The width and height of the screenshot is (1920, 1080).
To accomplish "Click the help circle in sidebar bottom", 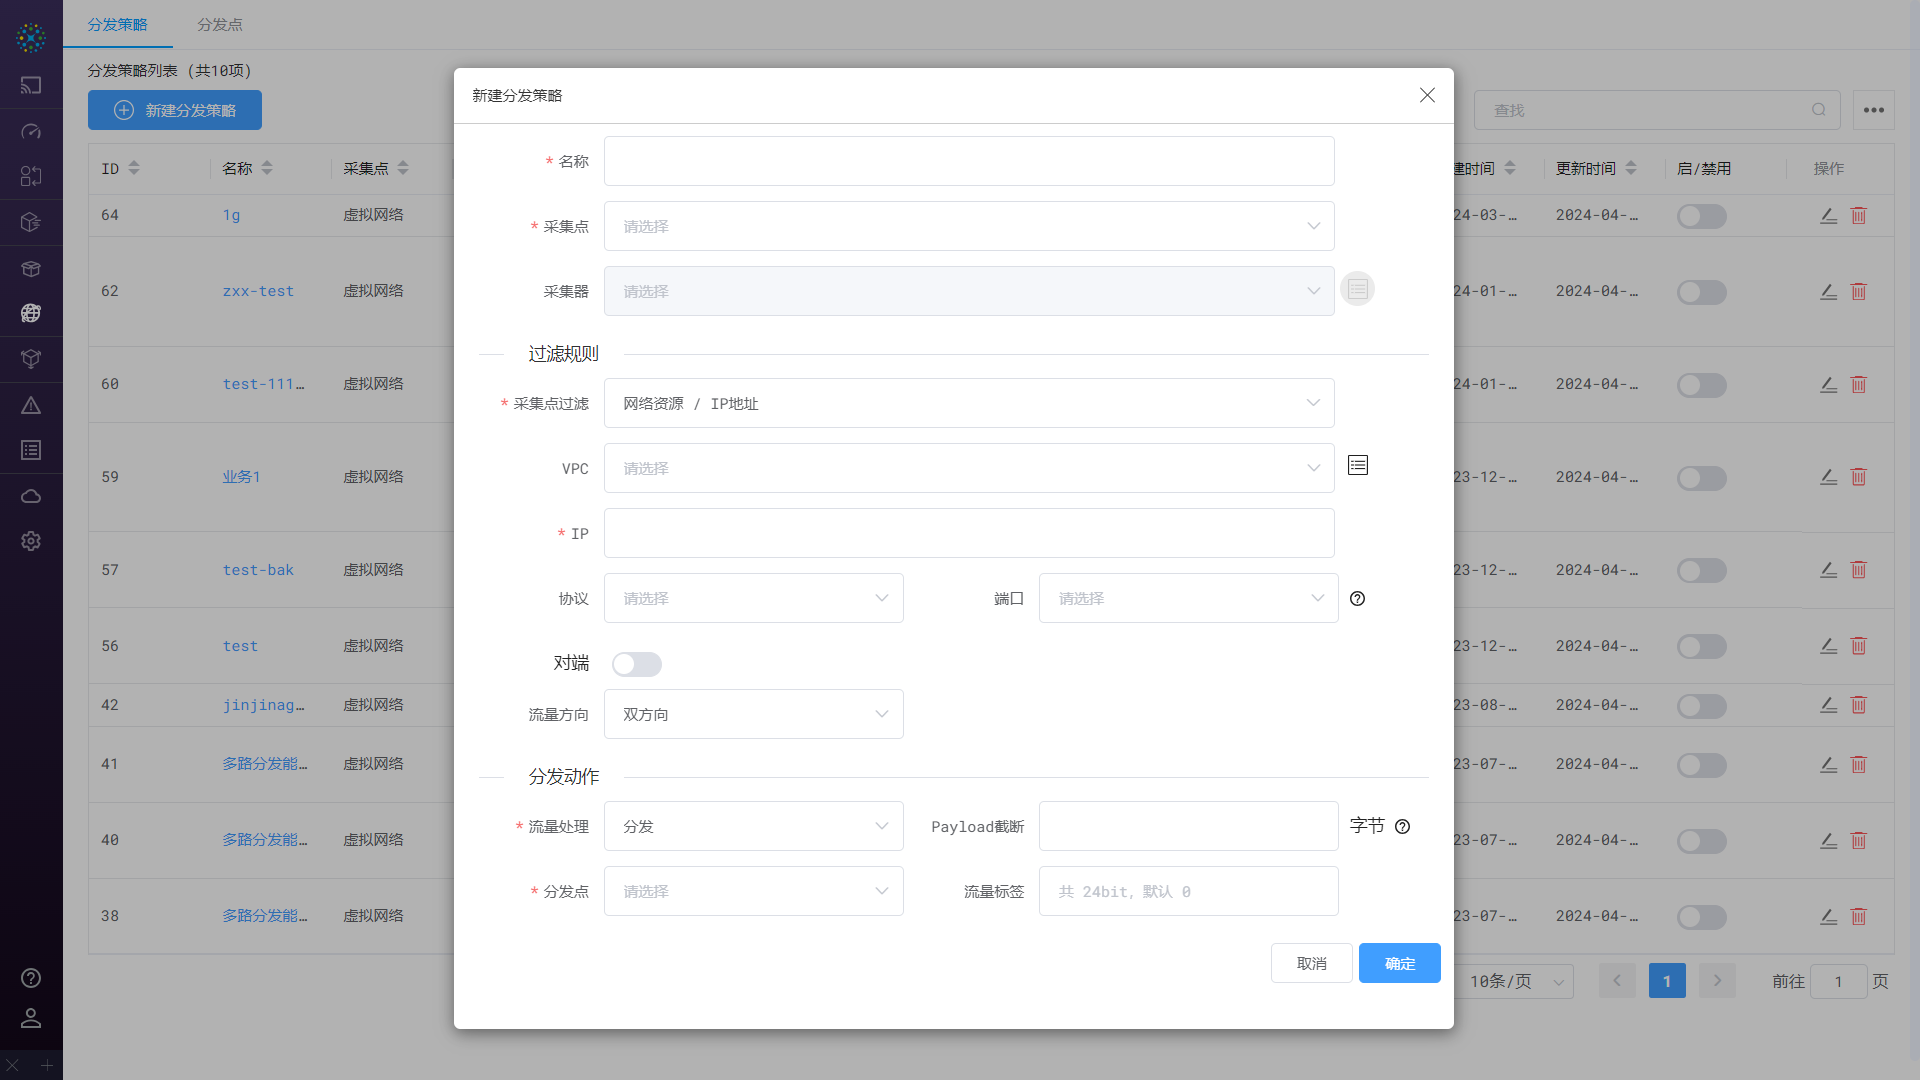I will 31,978.
